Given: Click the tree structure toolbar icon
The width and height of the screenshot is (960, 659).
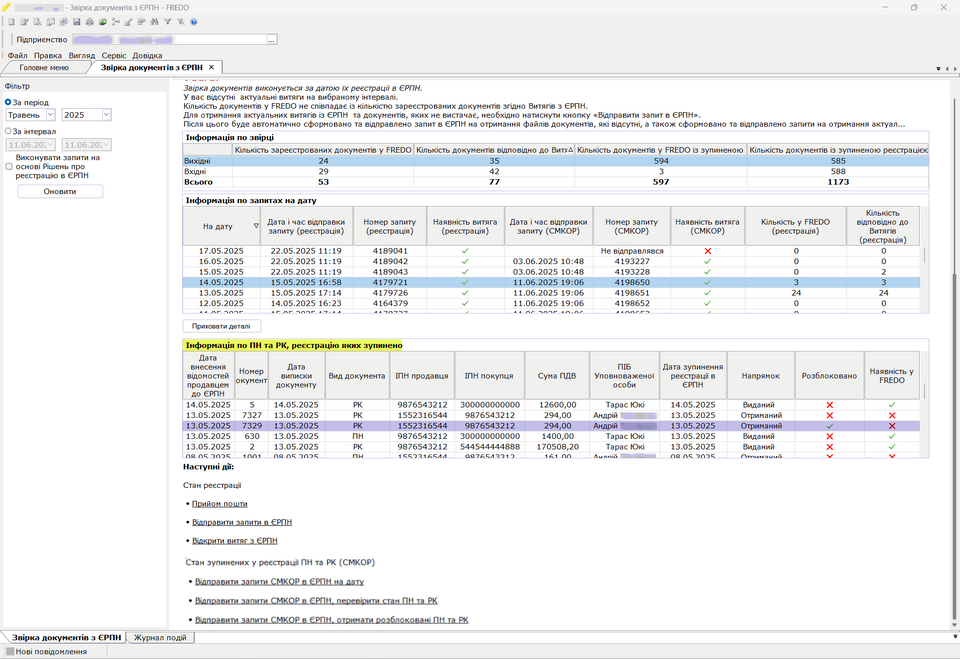Looking at the screenshot, I should tap(115, 21).
